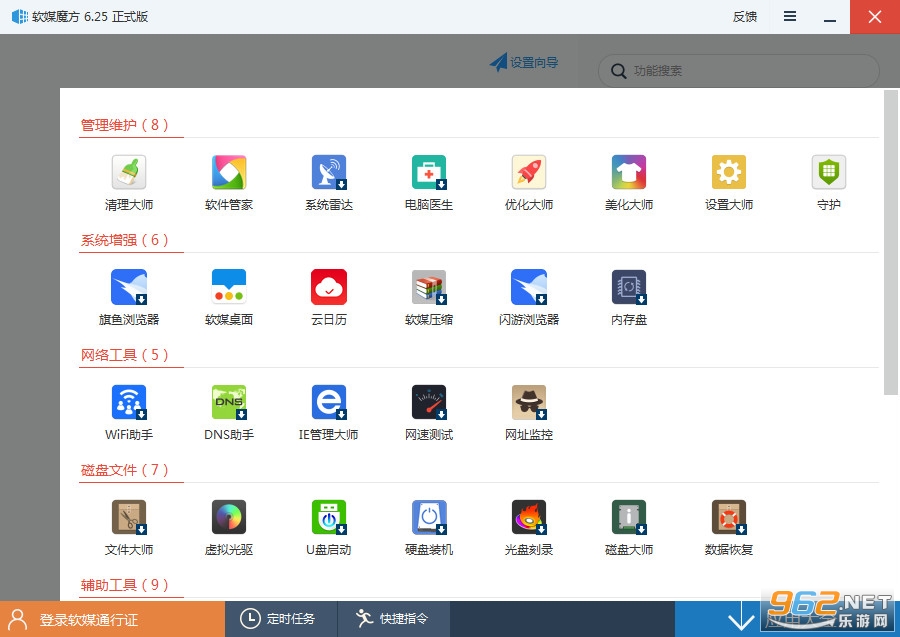The image size is (900, 637).
Task: Select 网络工具 (5) category heading
Action: pyautogui.click(x=125, y=355)
